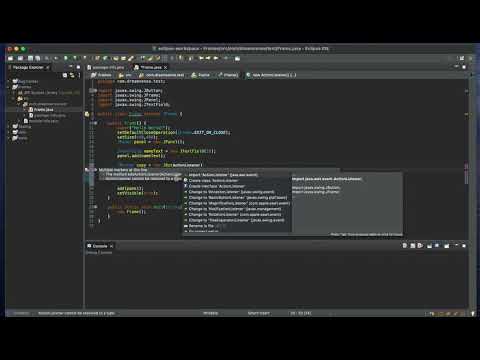The height and width of the screenshot is (360, 480).
Task: Click Collapse All in Package Explorer toolbar
Action: (65, 76)
